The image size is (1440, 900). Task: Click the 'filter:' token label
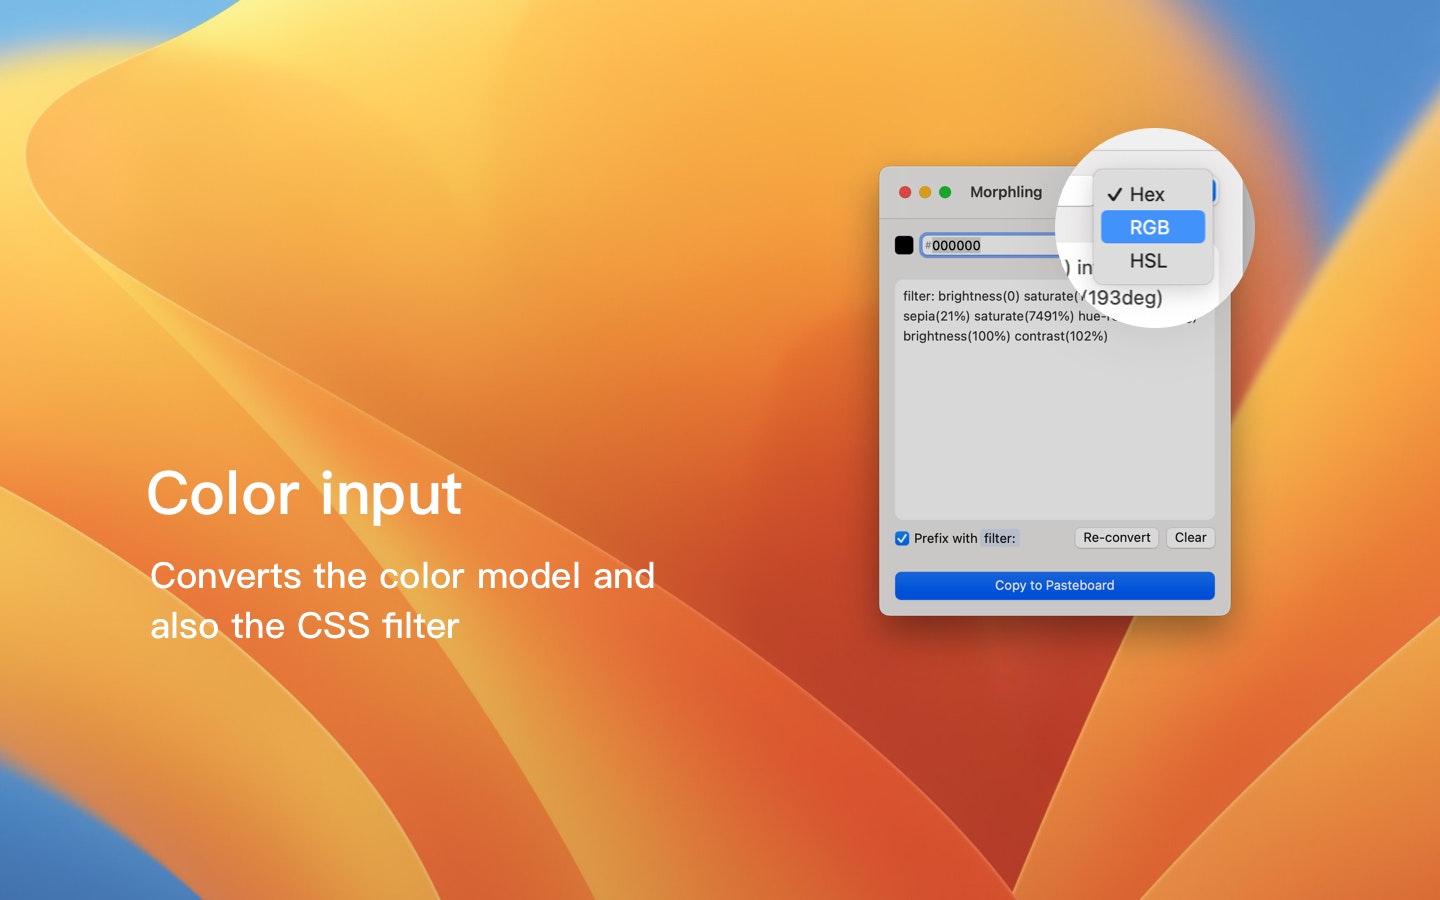click(x=1000, y=538)
